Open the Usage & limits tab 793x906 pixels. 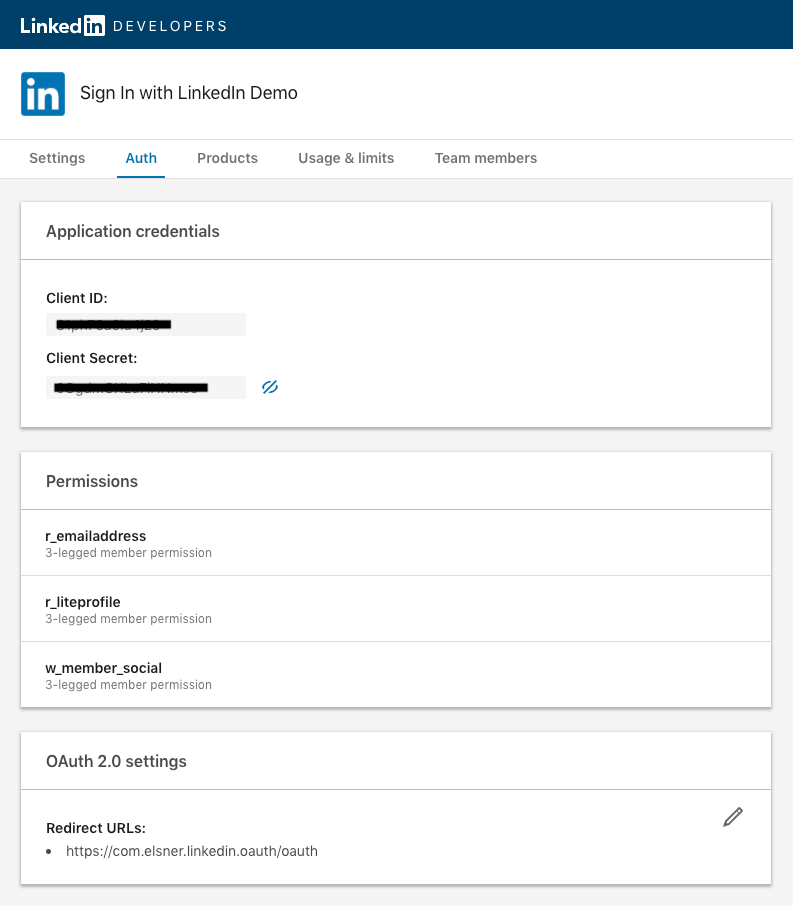click(346, 158)
